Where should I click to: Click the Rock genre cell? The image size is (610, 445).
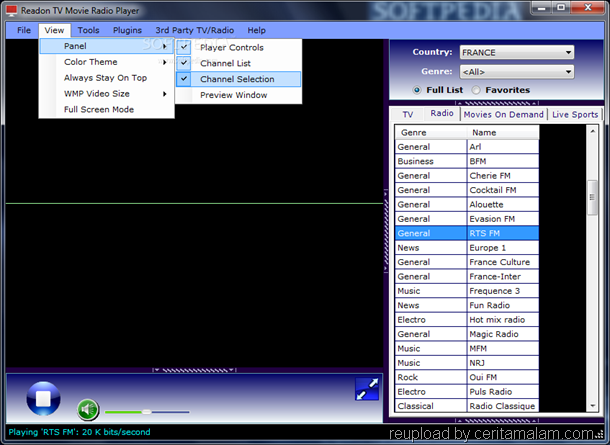point(431,377)
